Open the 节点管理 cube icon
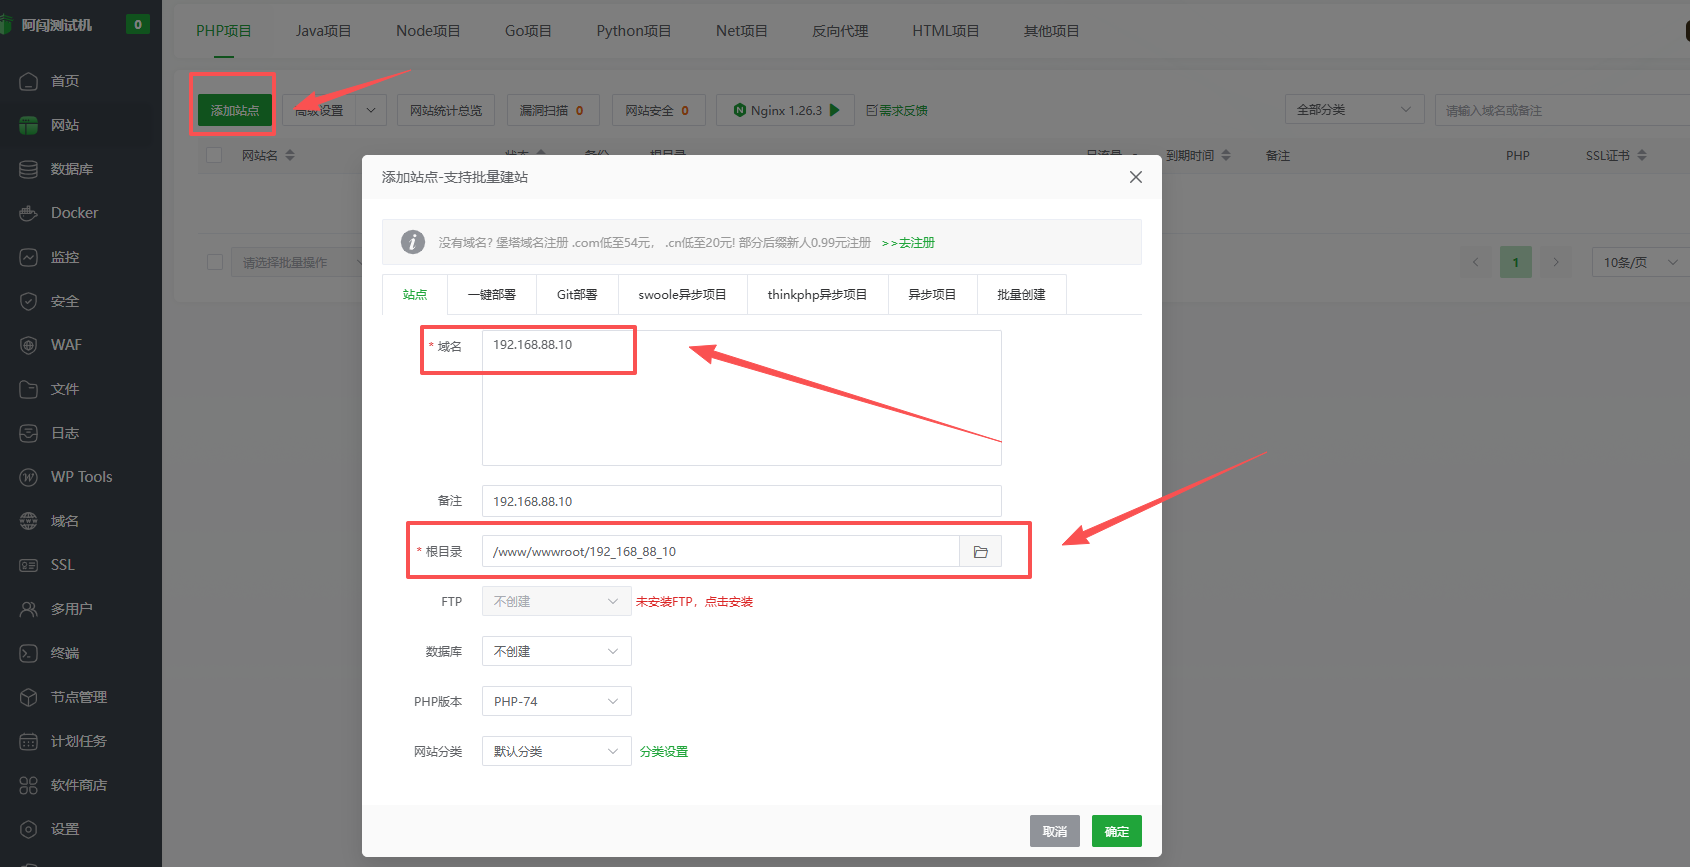1690x867 pixels. click(29, 697)
